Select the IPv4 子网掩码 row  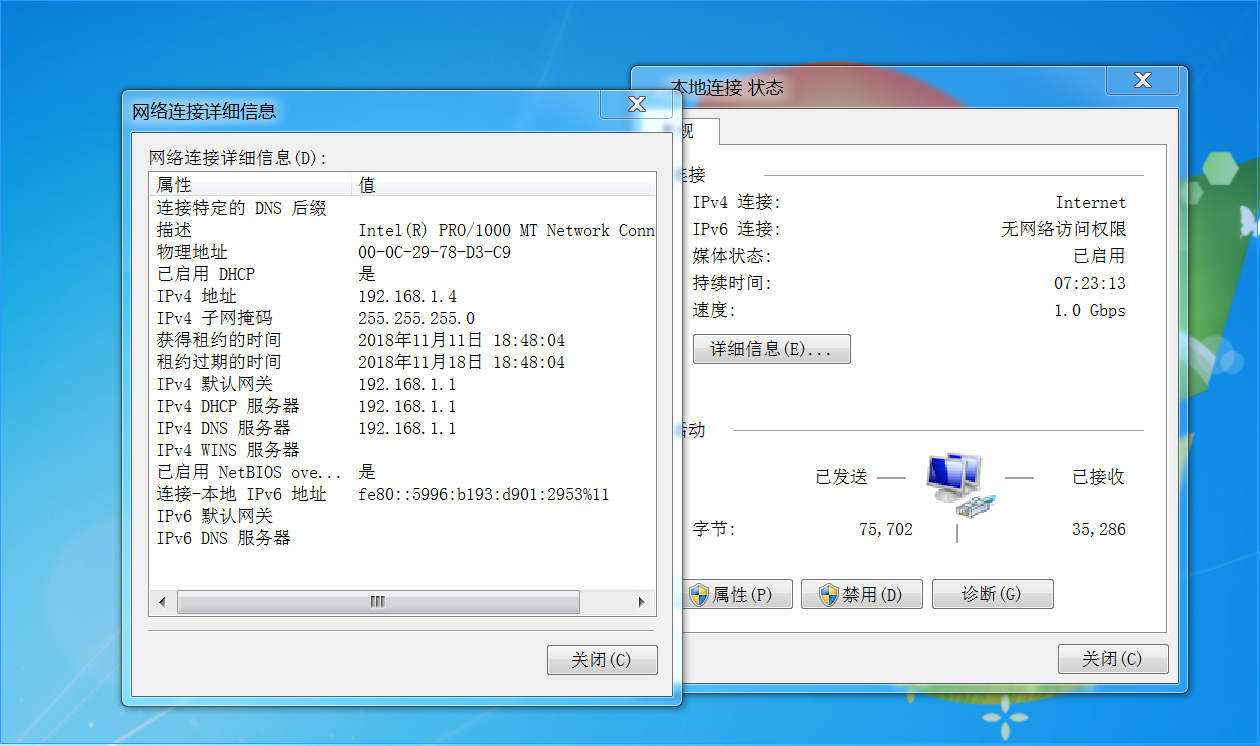coord(402,318)
